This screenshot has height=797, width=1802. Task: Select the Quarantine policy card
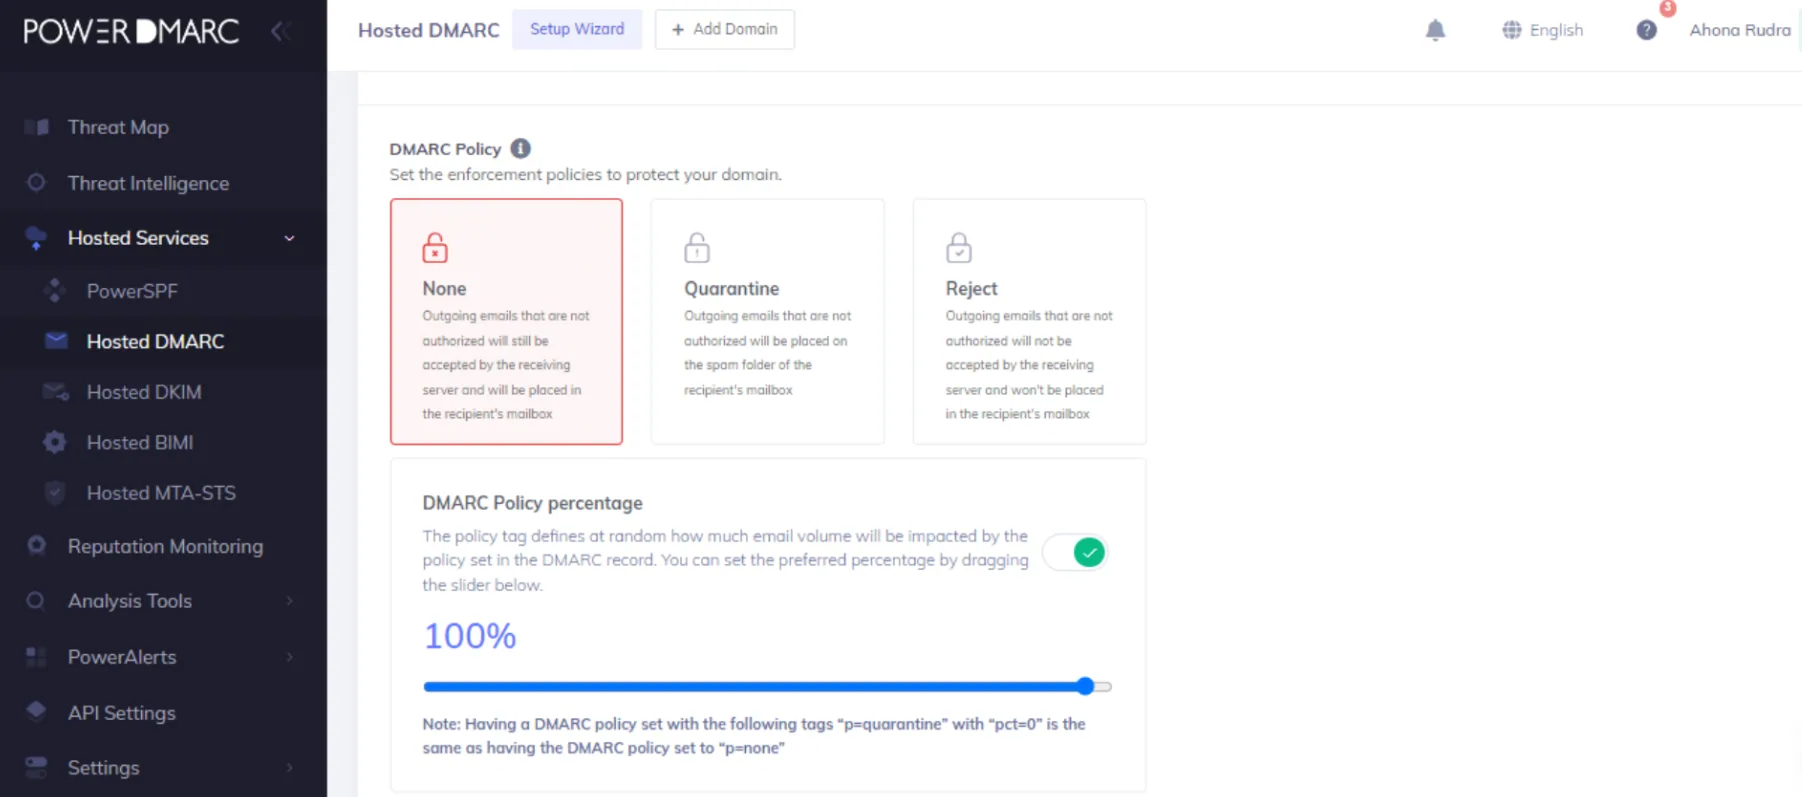pyautogui.click(x=768, y=322)
